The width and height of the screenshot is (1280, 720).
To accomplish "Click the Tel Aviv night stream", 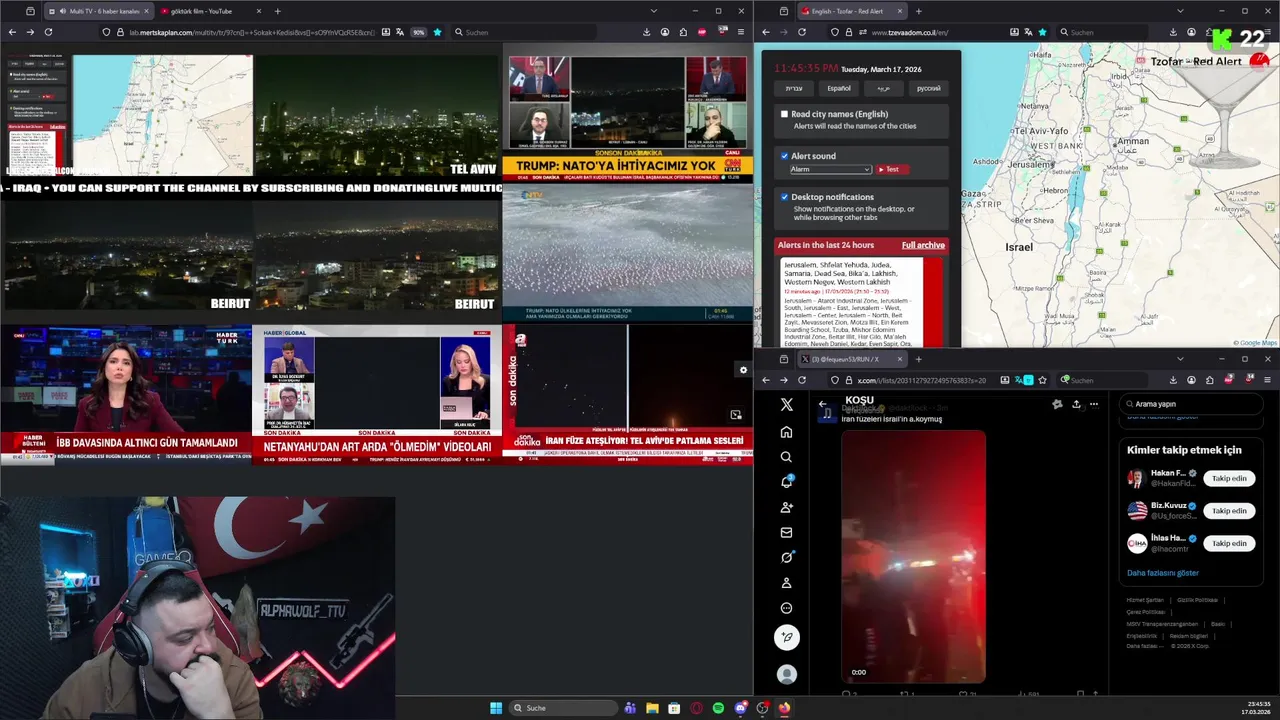I will click(x=377, y=115).
